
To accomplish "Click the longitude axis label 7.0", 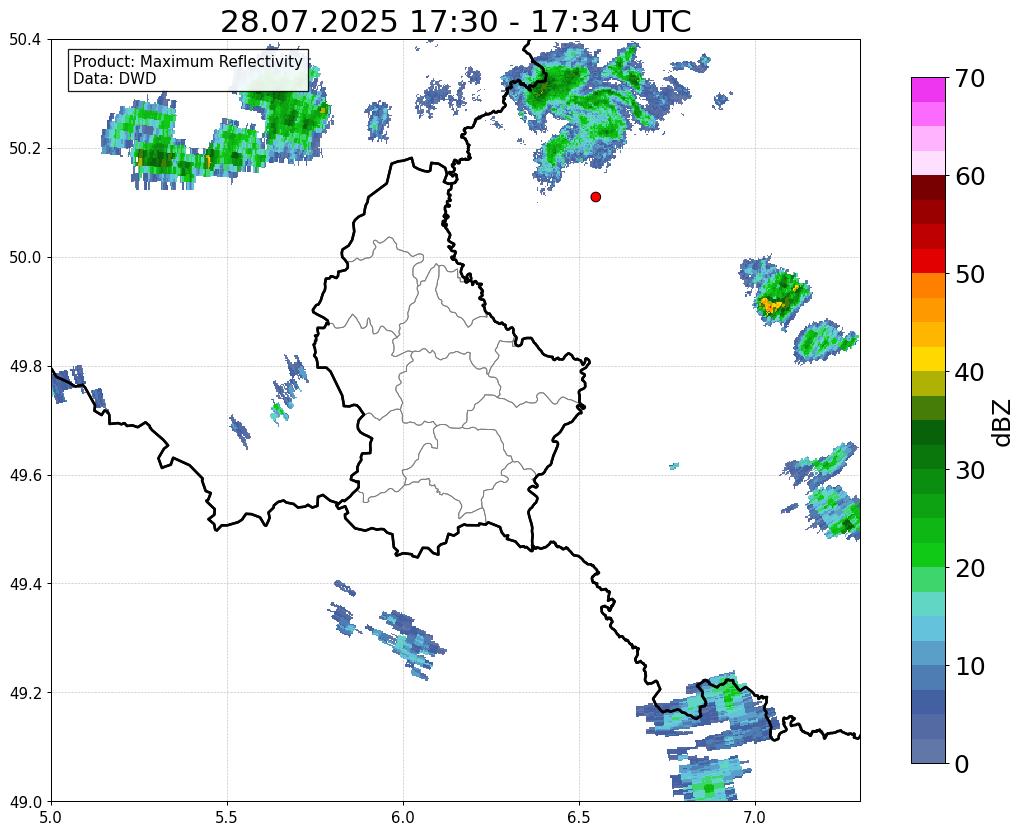I will click(x=756, y=816).
